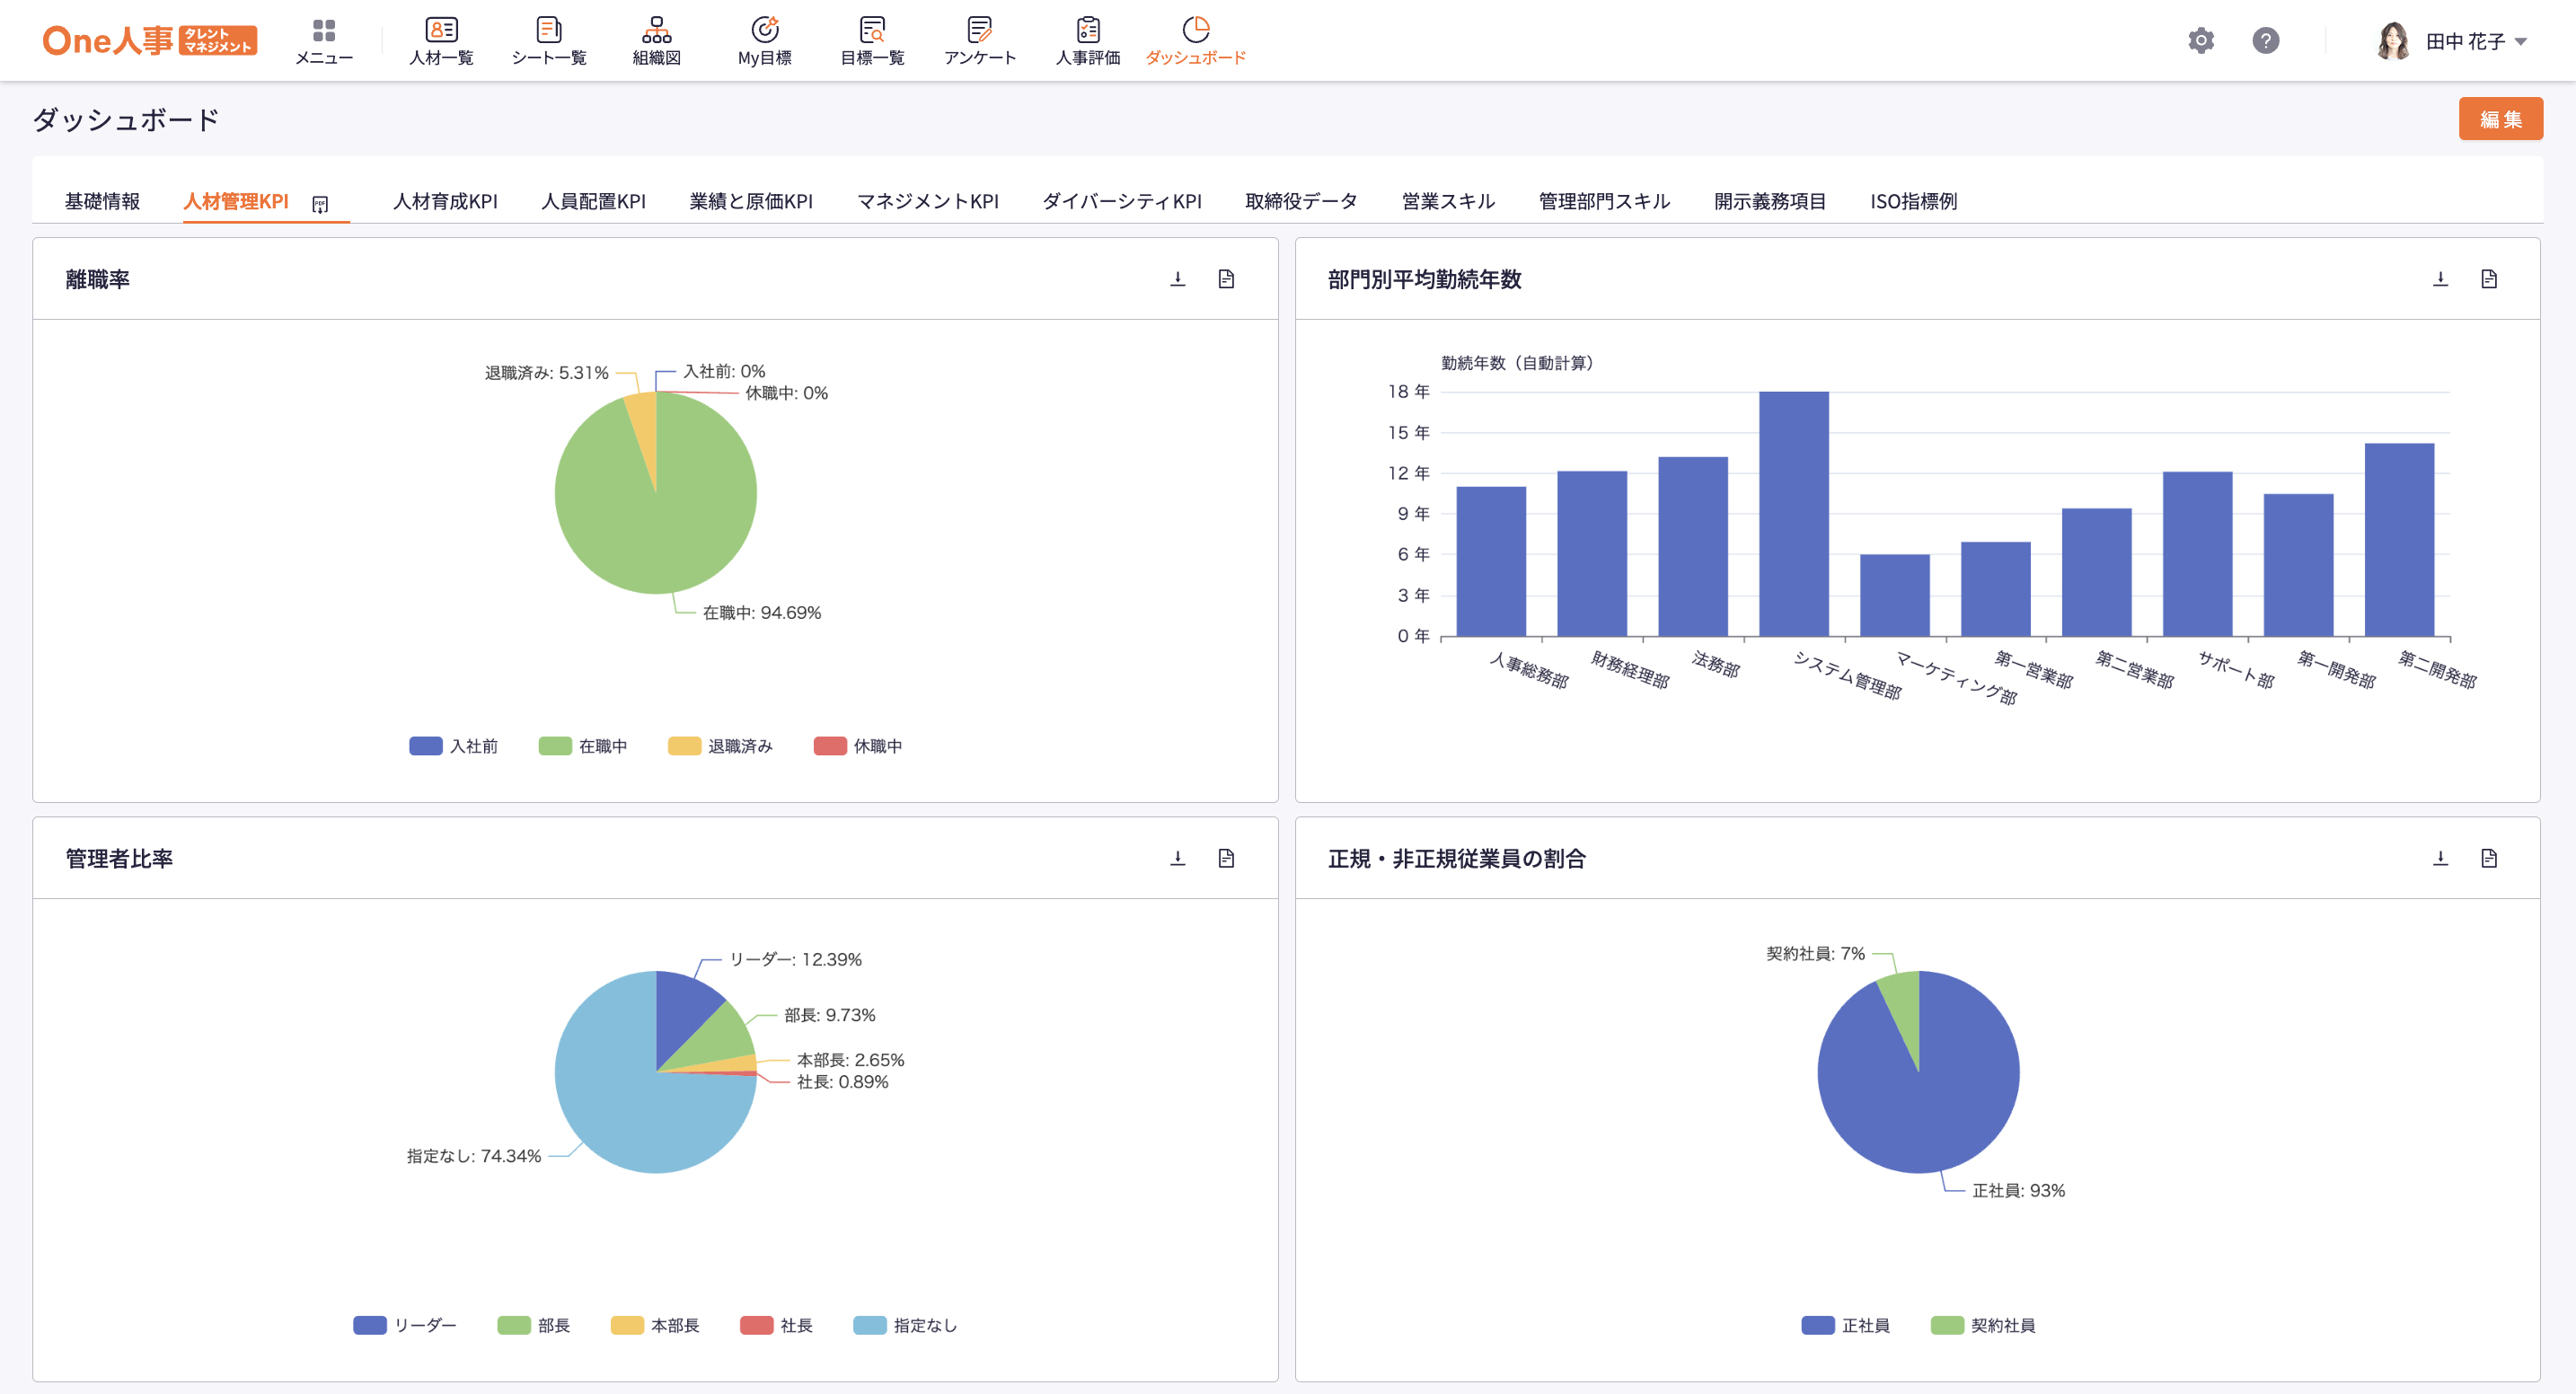
Task: Switch to the 人材育成KPI tab
Action: [445, 201]
